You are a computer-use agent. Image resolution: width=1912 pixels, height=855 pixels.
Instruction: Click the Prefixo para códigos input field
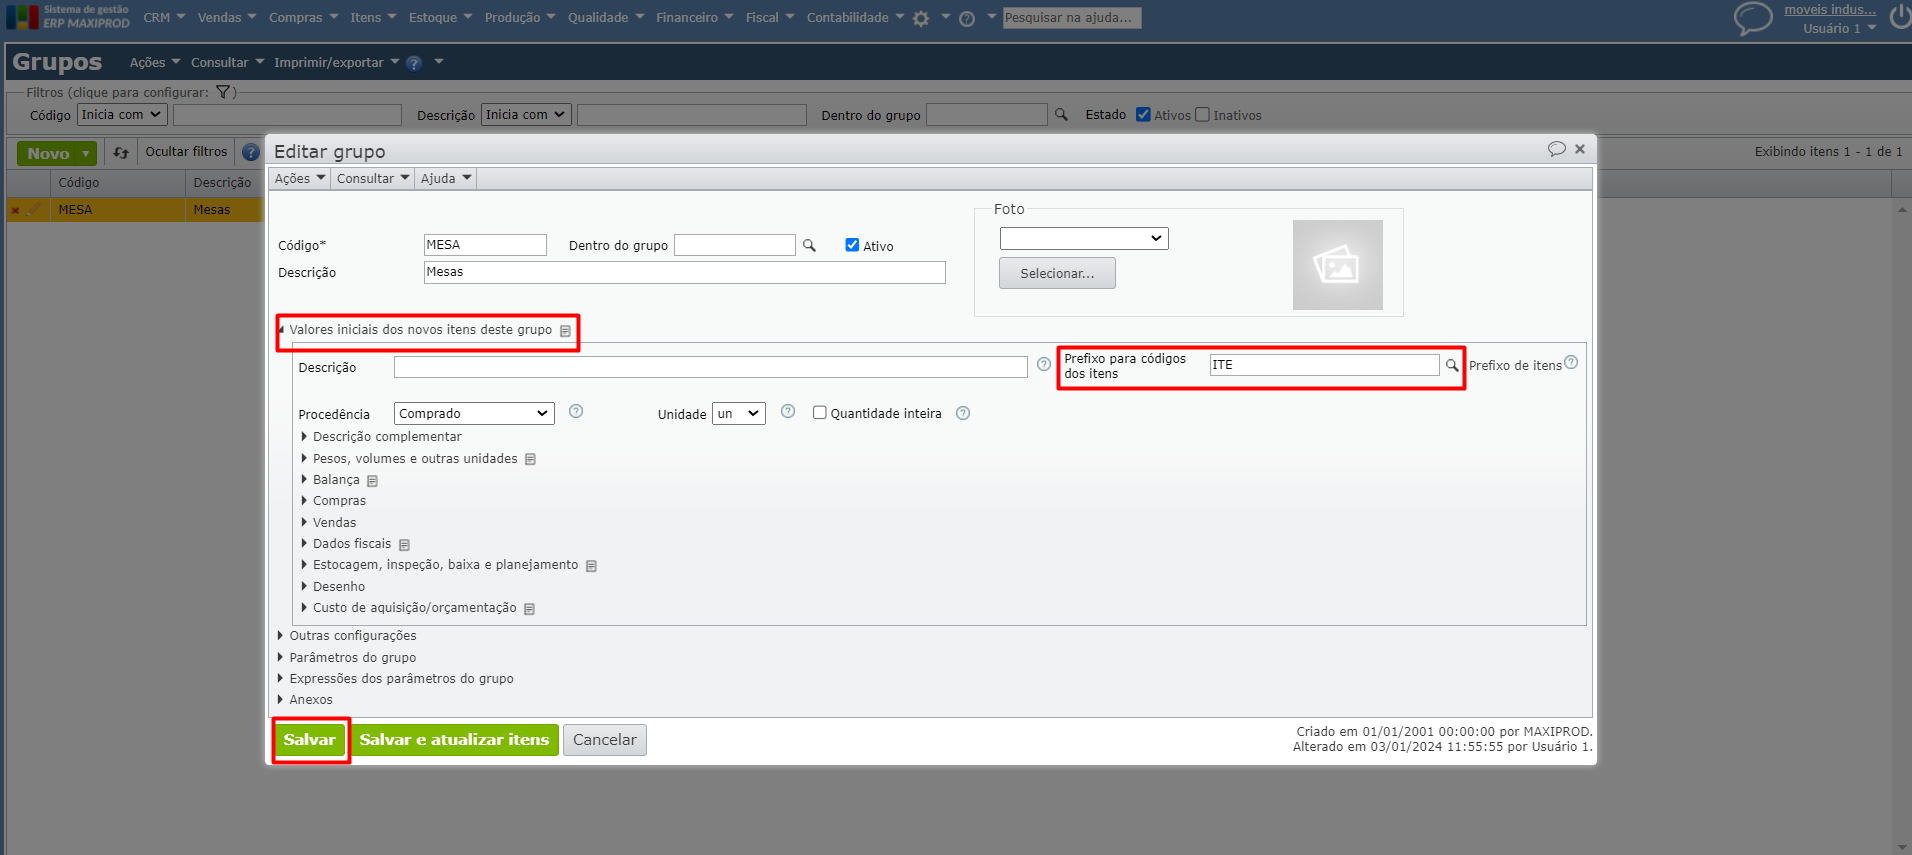[1324, 365]
